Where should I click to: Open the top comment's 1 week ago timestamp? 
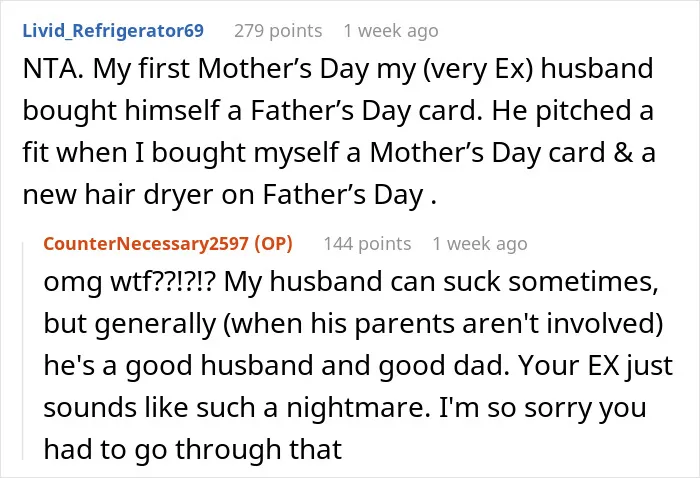click(x=391, y=31)
